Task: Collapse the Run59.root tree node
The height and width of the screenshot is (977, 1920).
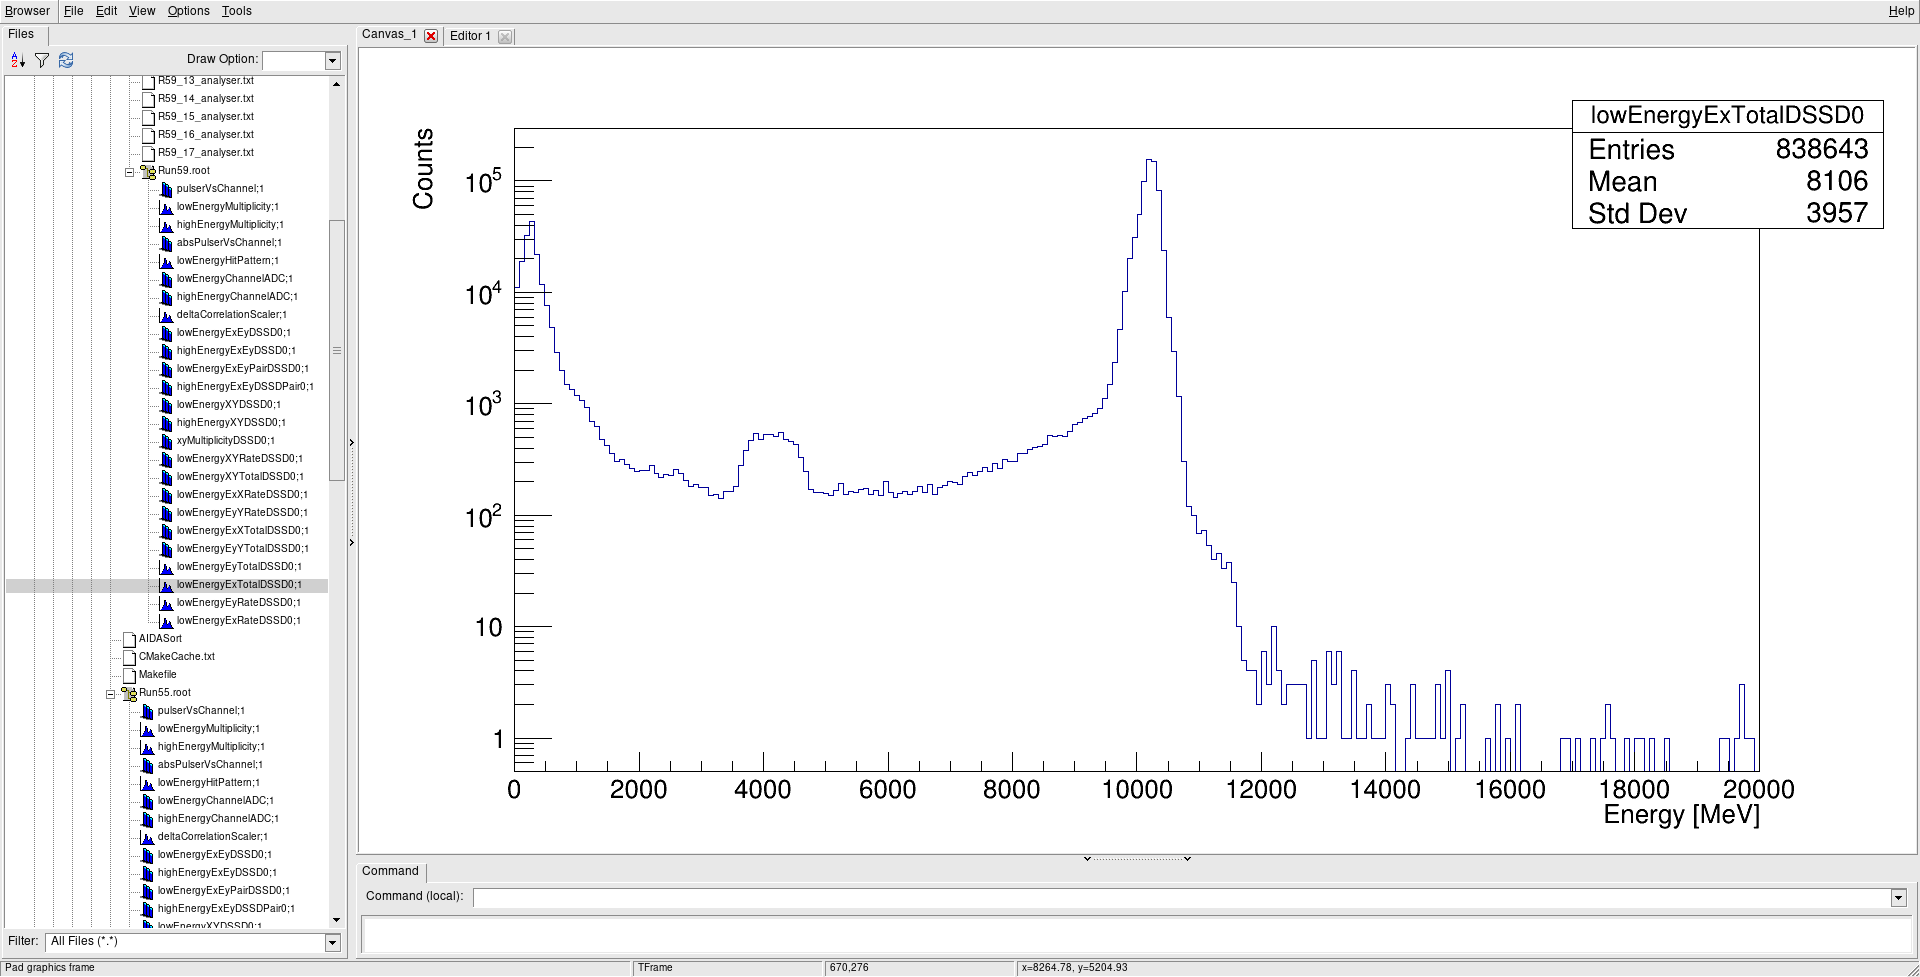Action: [x=129, y=172]
